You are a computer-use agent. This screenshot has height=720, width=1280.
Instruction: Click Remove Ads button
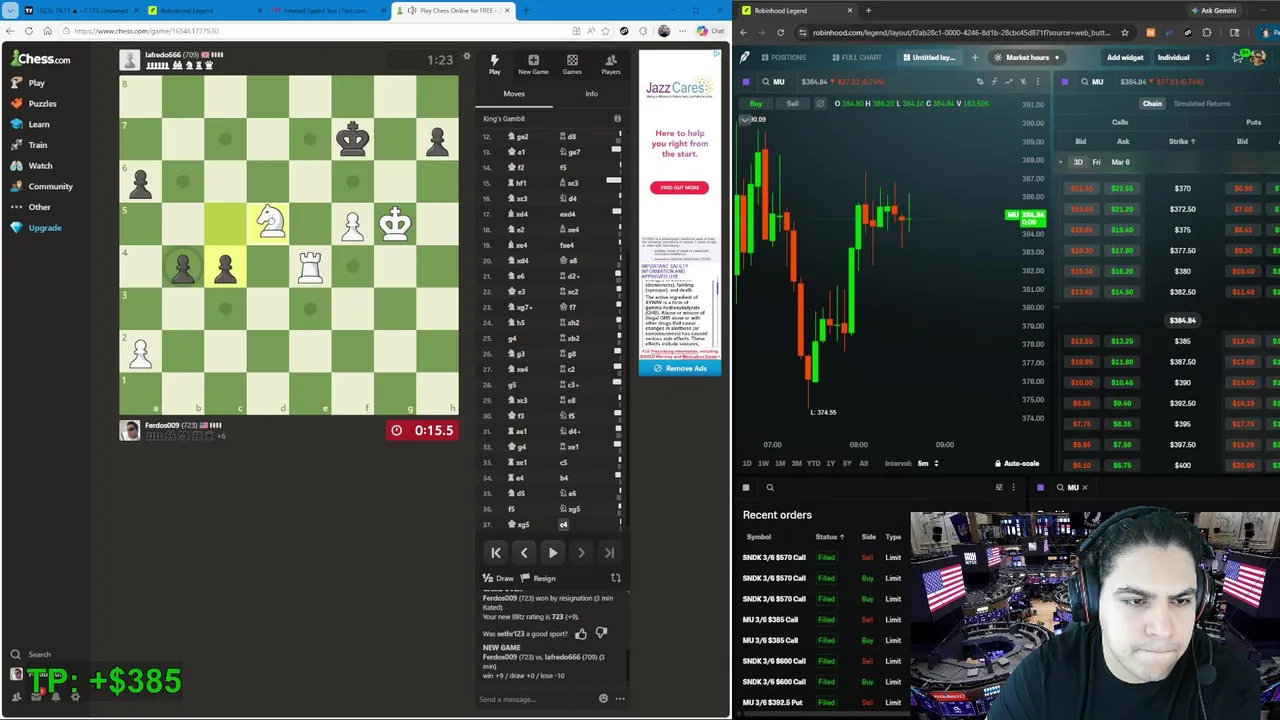coord(680,368)
